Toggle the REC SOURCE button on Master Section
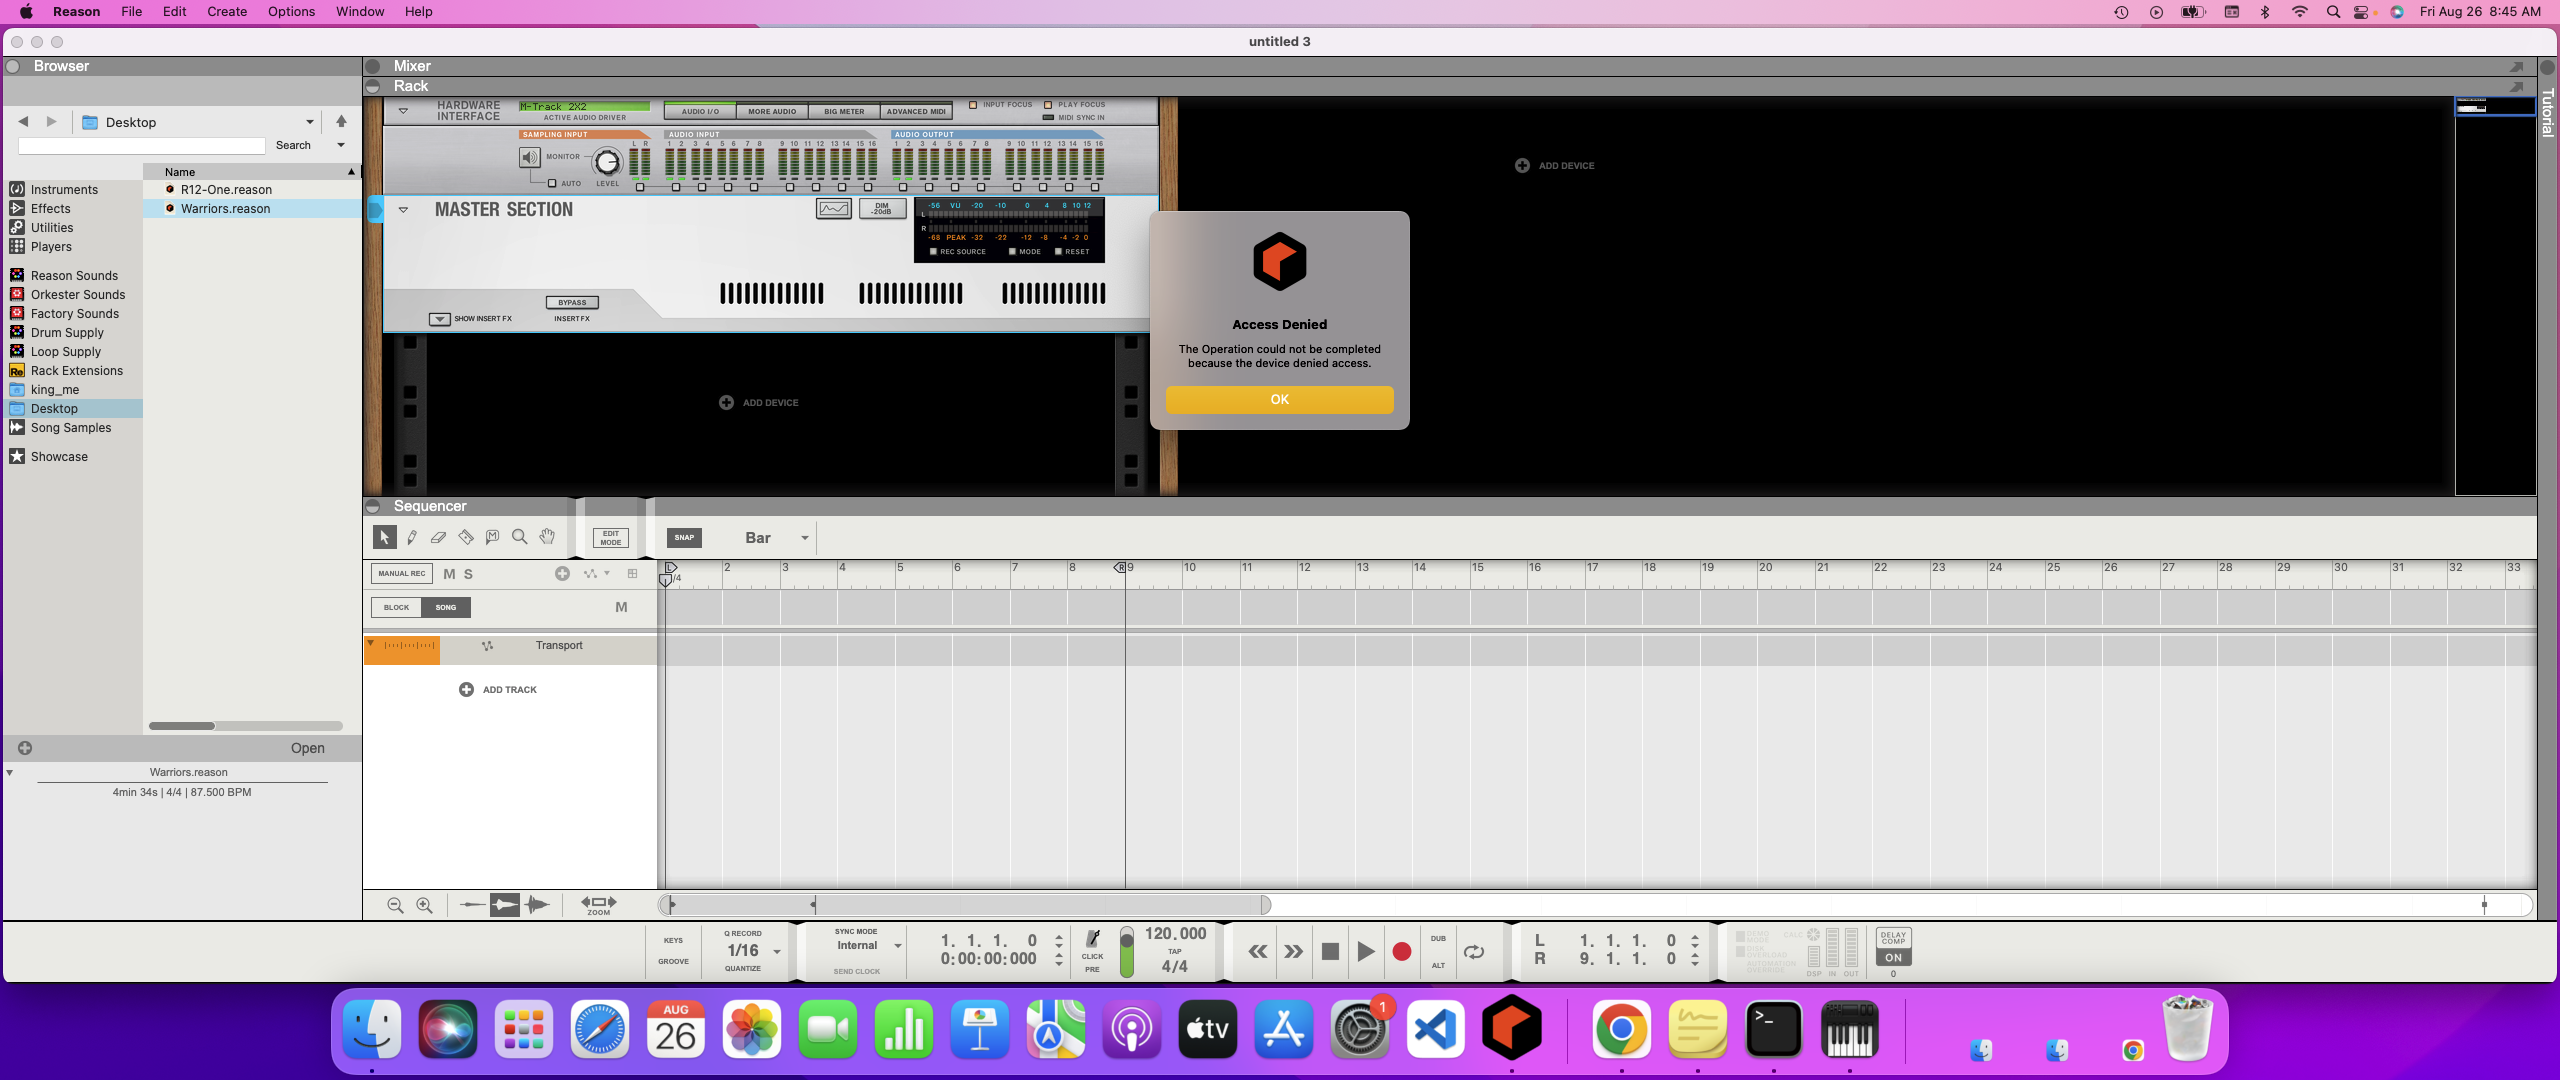The height and width of the screenshot is (1080, 2560). (933, 252)
